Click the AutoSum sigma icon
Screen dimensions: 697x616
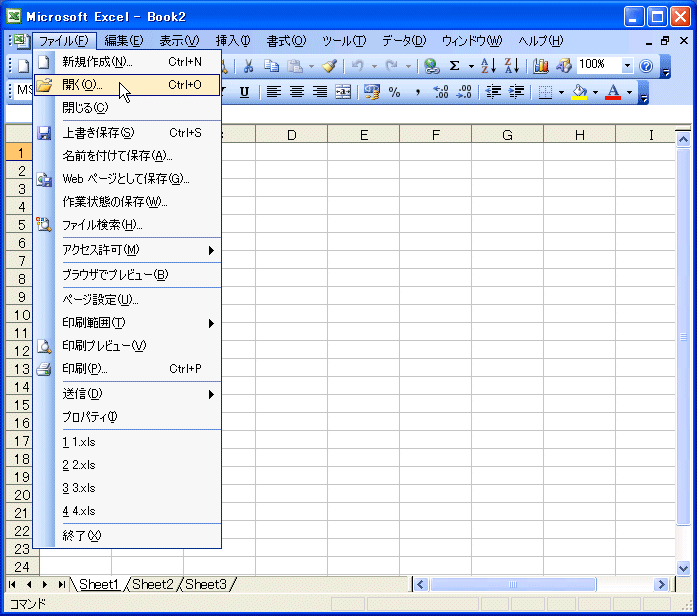click(454, 66)
